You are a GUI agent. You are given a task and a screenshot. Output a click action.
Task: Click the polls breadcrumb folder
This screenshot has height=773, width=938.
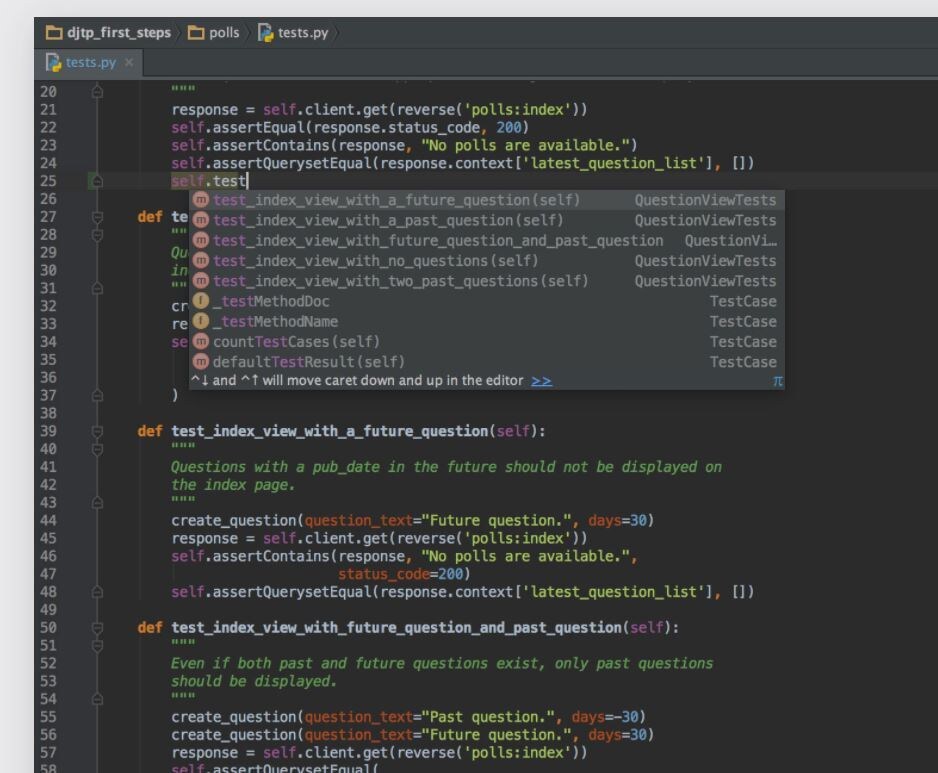[214, 33]
